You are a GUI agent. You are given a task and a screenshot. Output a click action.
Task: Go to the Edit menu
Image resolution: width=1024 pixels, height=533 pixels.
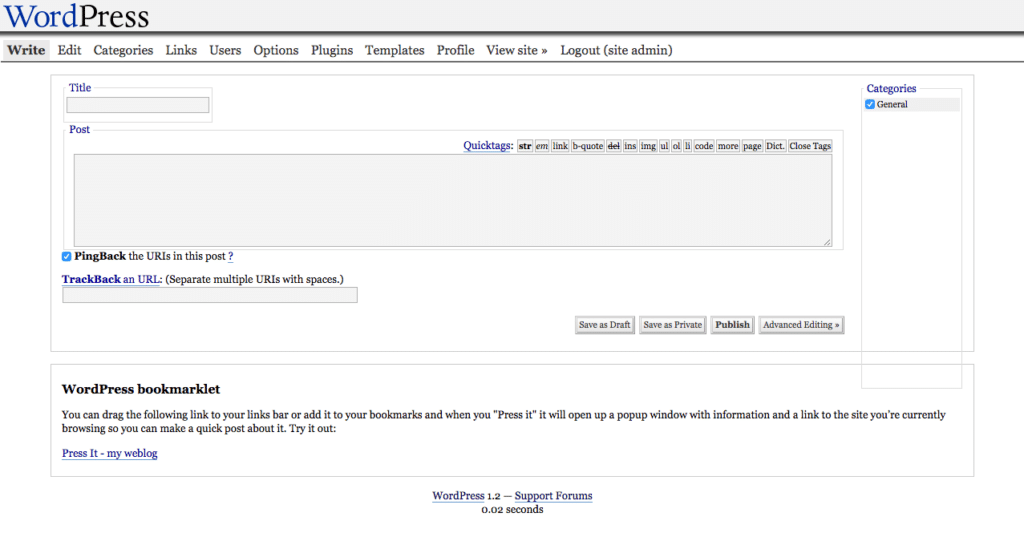click(x=69, y=50)
